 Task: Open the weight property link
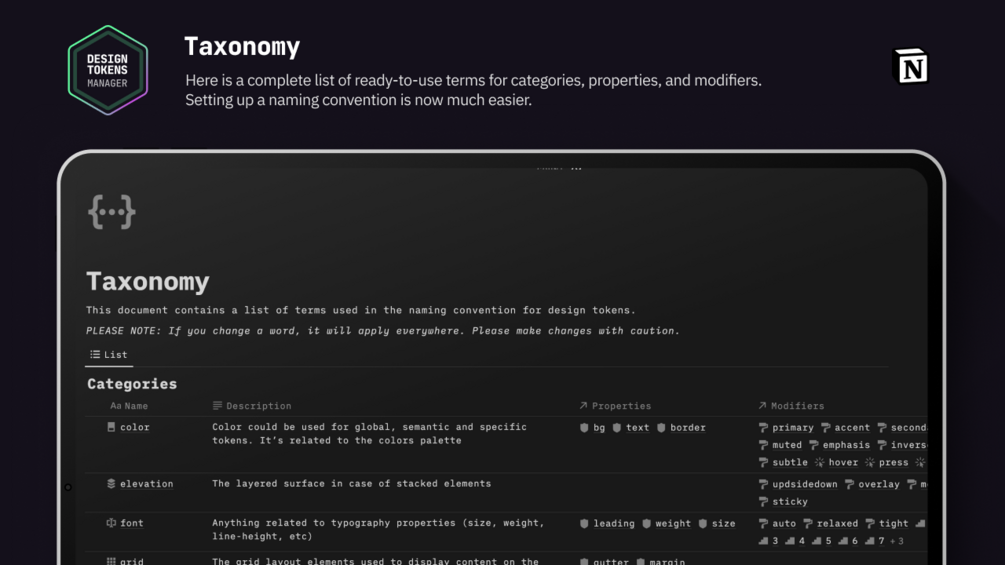[673, 523]
